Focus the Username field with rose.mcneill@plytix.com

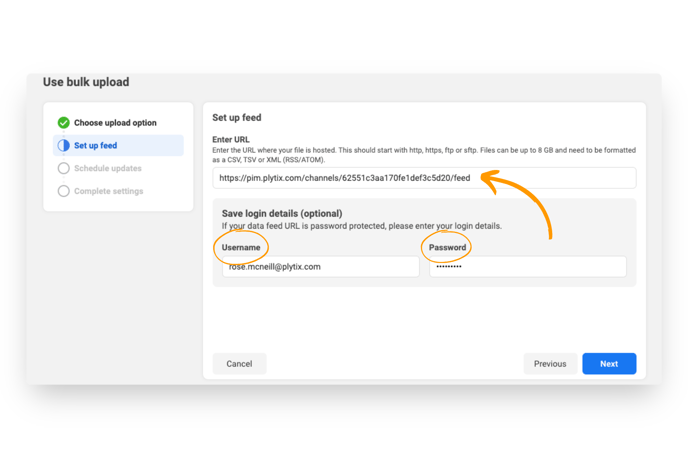(x=321, y=267)
